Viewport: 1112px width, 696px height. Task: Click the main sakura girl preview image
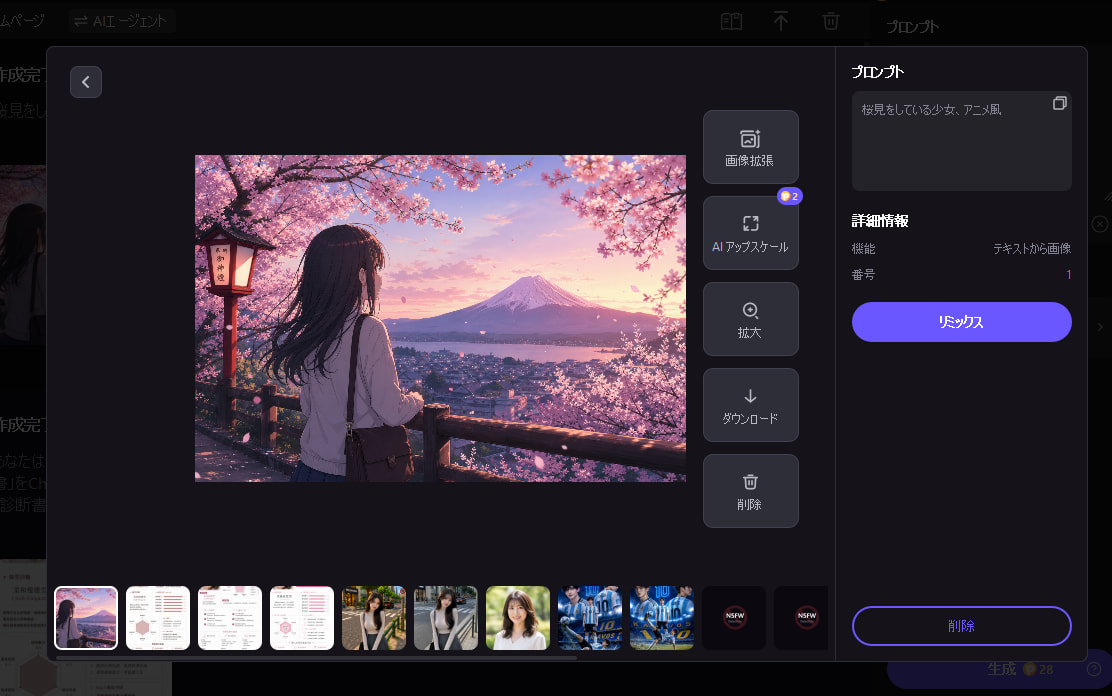click(x=440, y=319)
